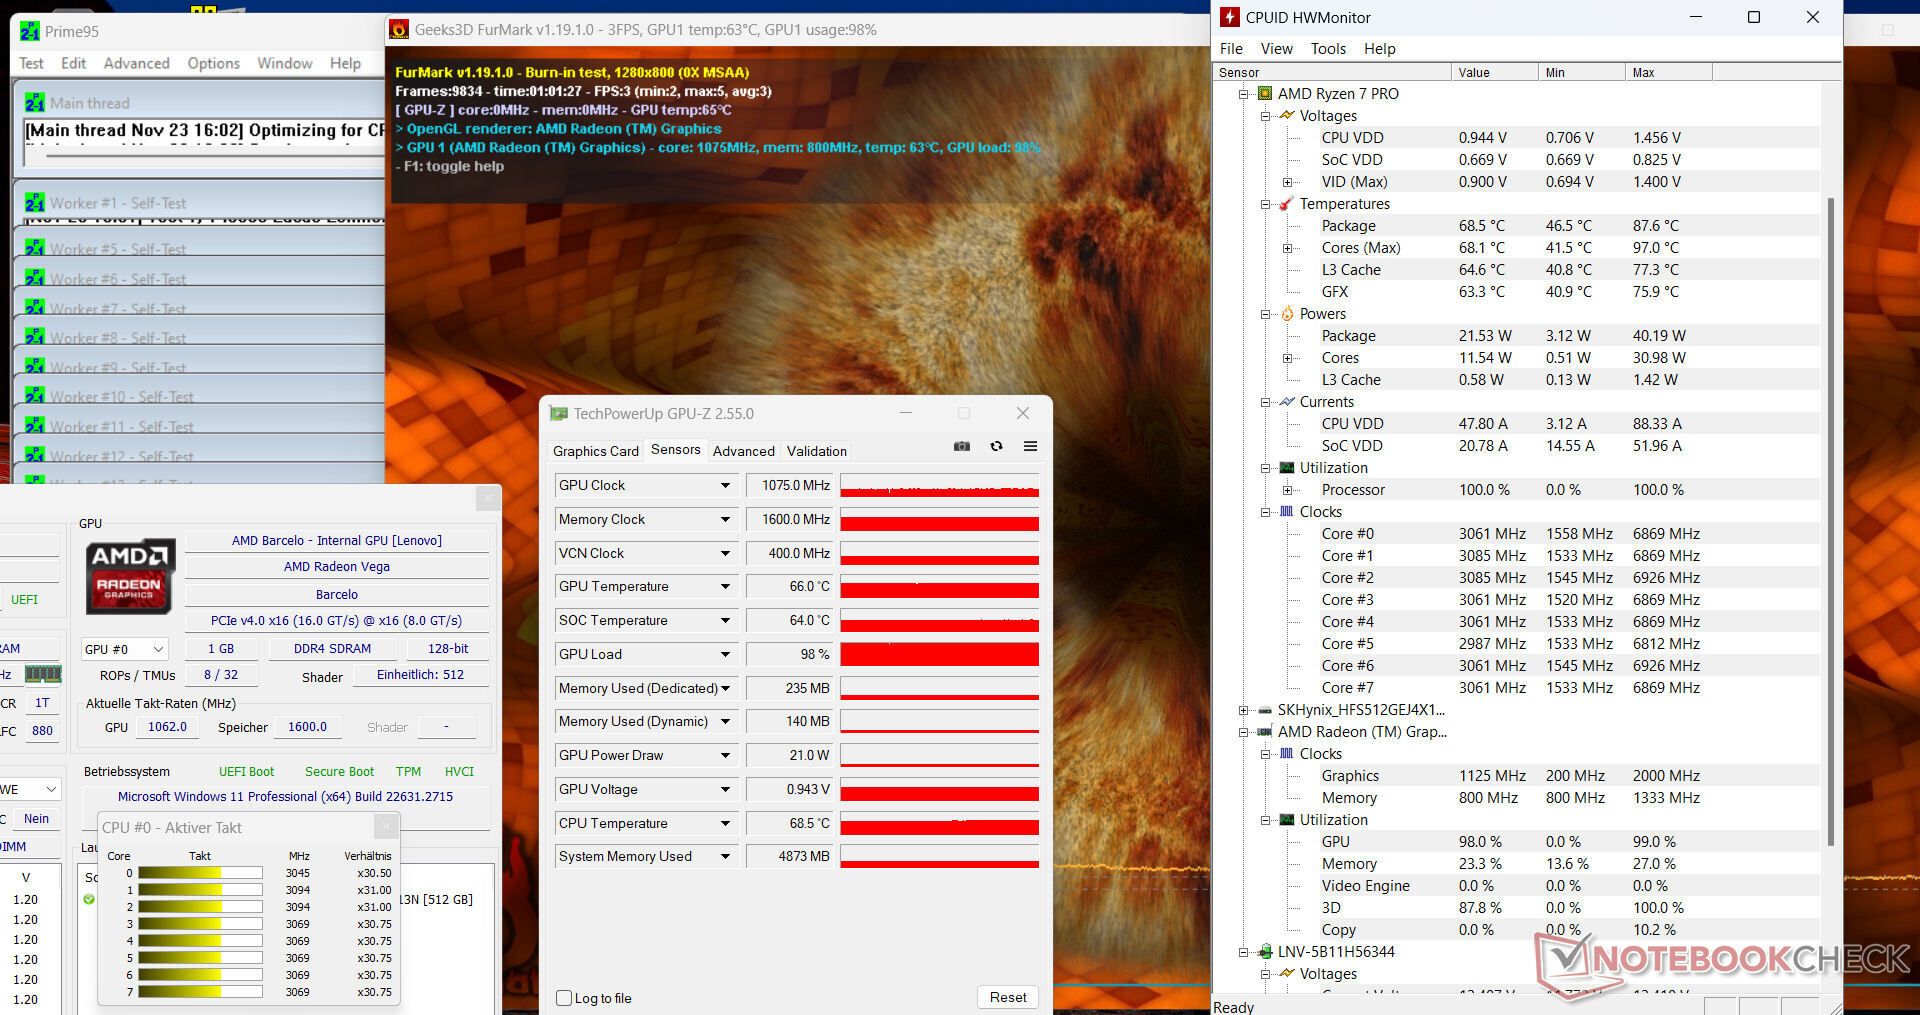
Task: Expand the Processor utilization node
Action: pyautogui.click(x=1288, y=490)
